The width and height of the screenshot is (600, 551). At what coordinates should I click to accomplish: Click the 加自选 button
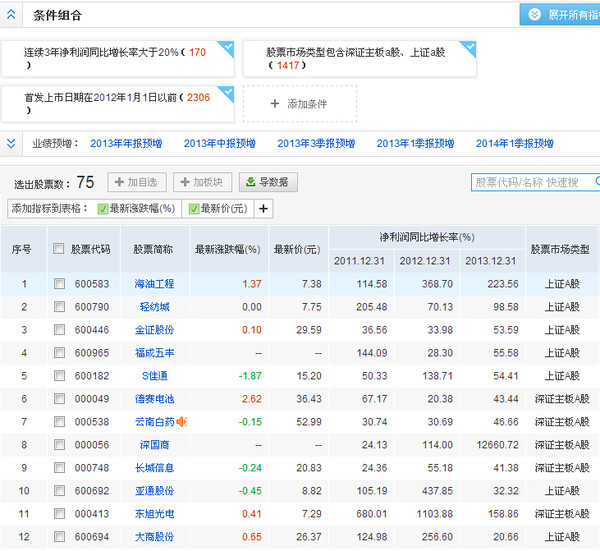click(137, 182)
